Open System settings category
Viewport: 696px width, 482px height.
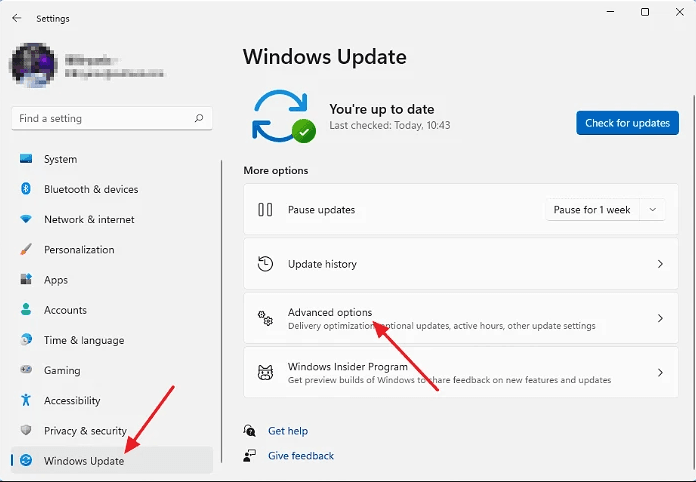pyautogui.click(x=112, y=159)
